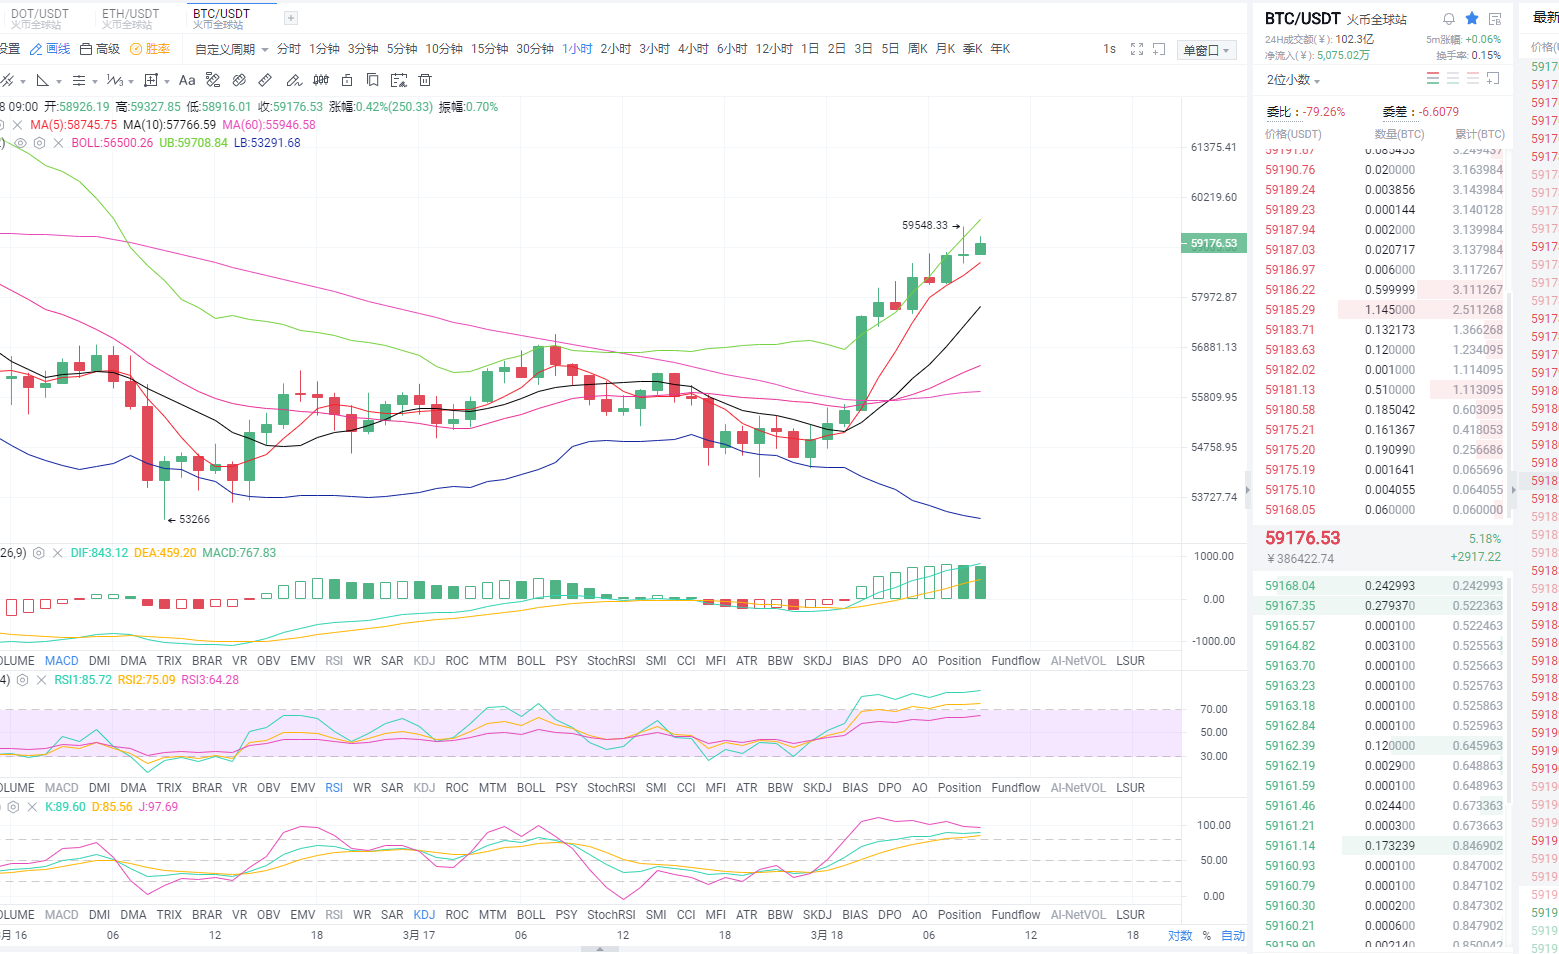Select the 4小时 timeframe

point(693,49)
